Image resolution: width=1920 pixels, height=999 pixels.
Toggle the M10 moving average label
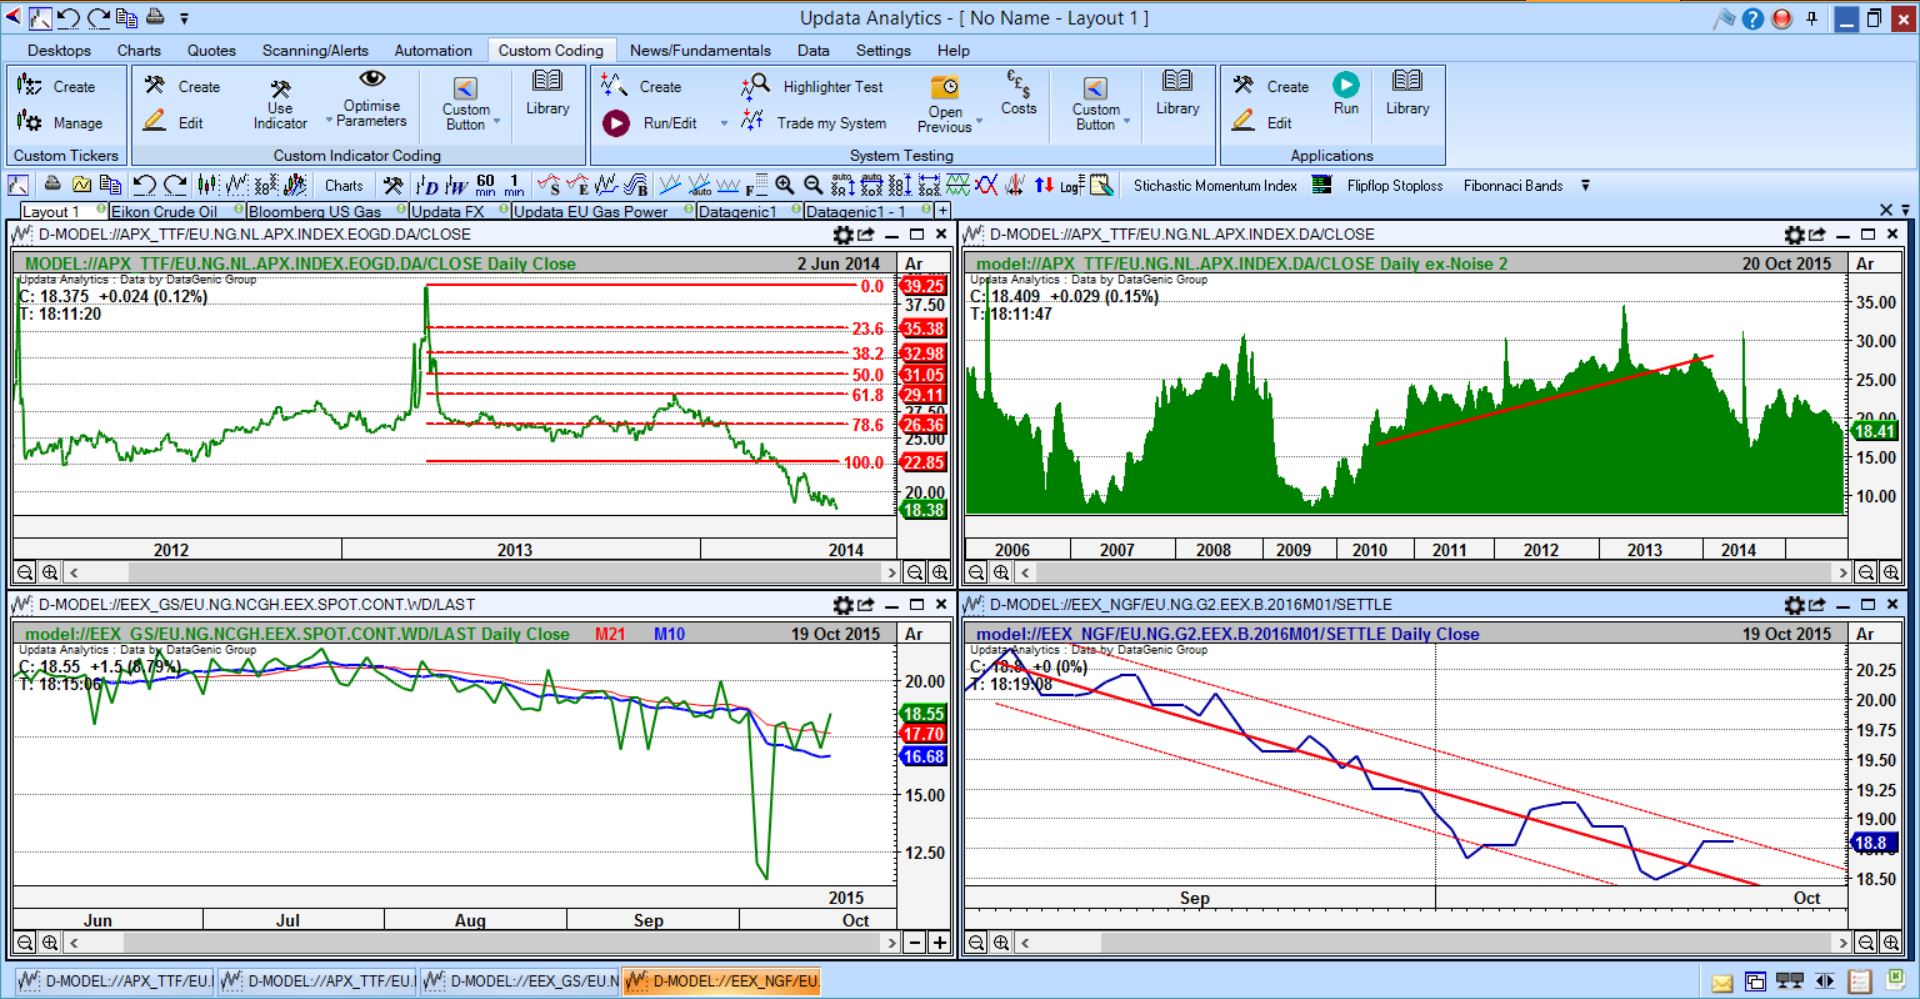point(669,633)
